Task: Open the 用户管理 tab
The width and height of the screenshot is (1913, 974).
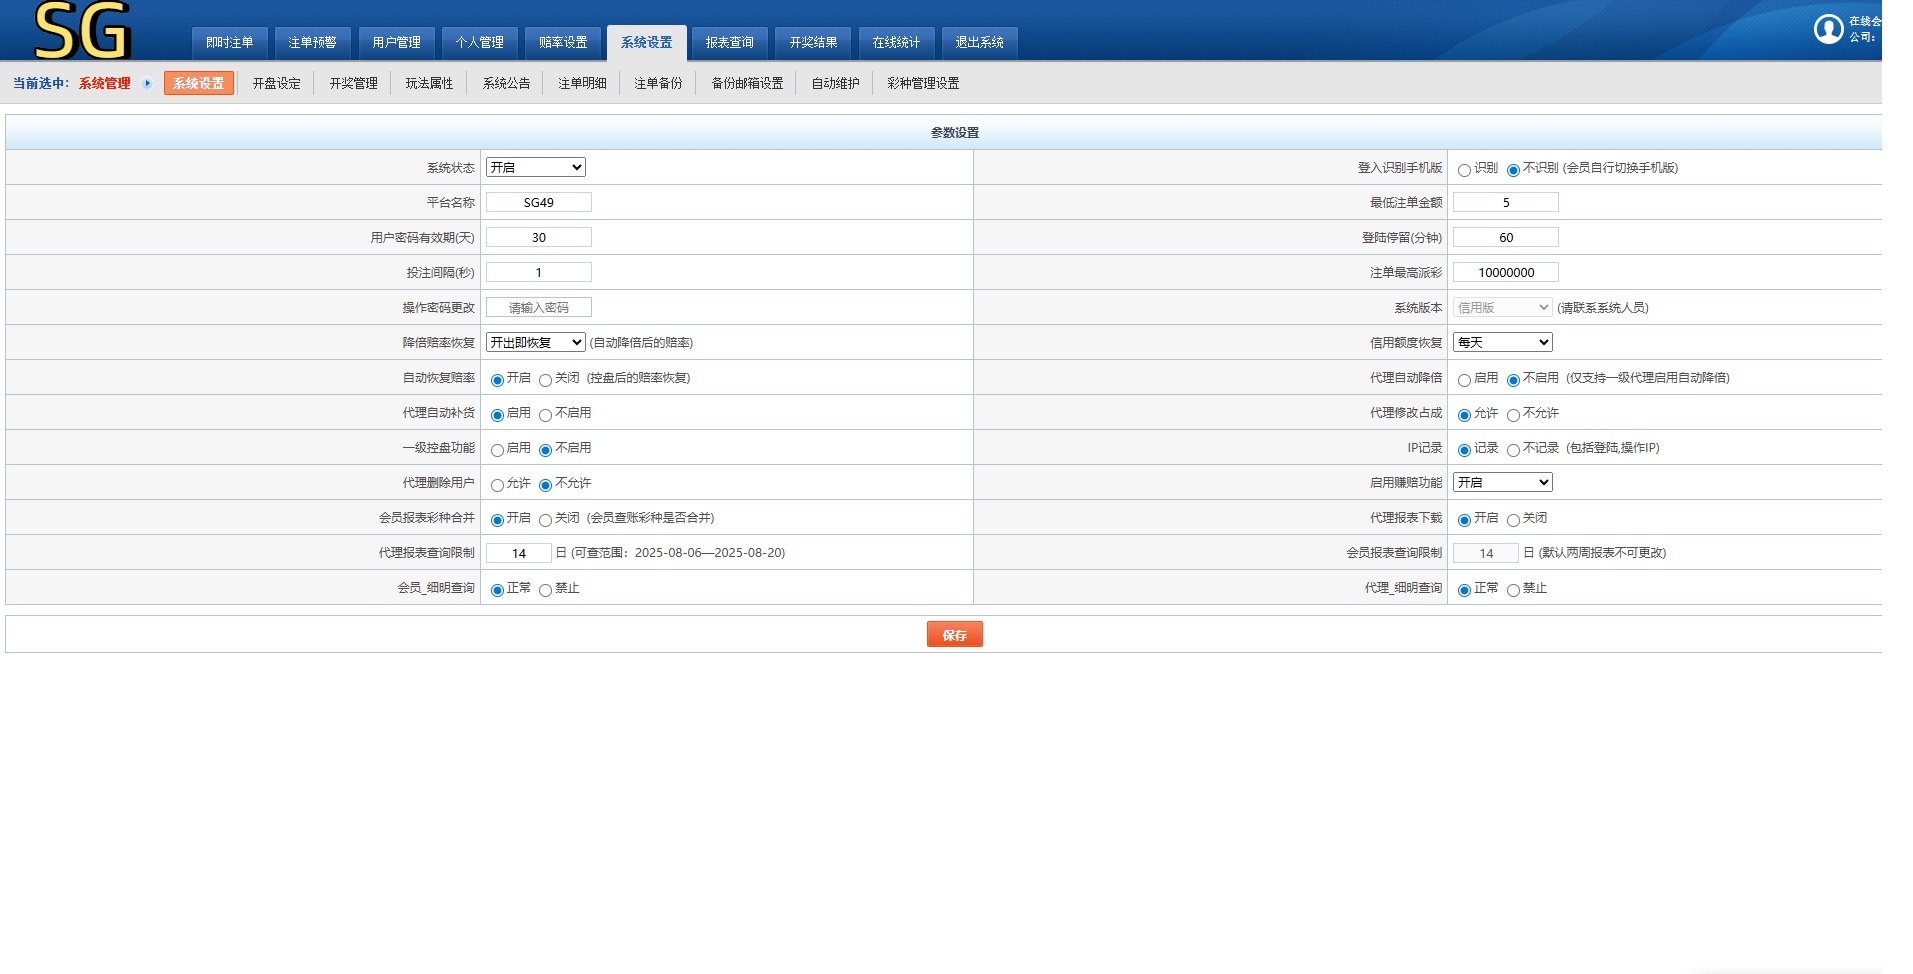Action: click(x=396, y=43)
